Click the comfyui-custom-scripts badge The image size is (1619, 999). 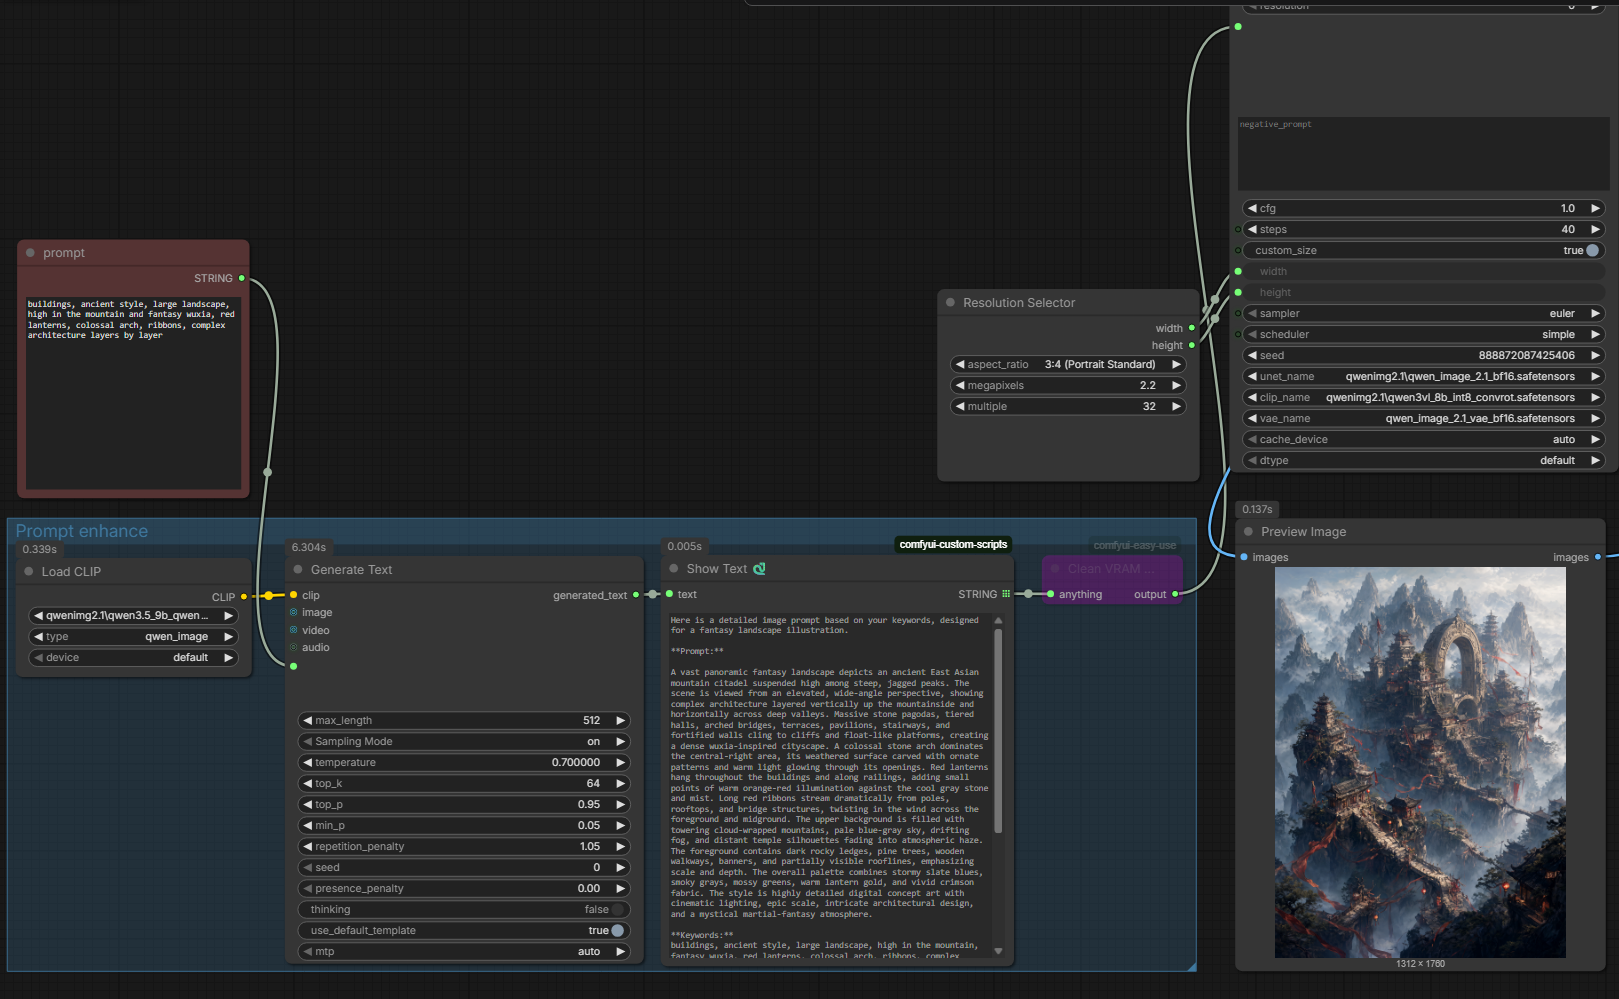[953, 545]
